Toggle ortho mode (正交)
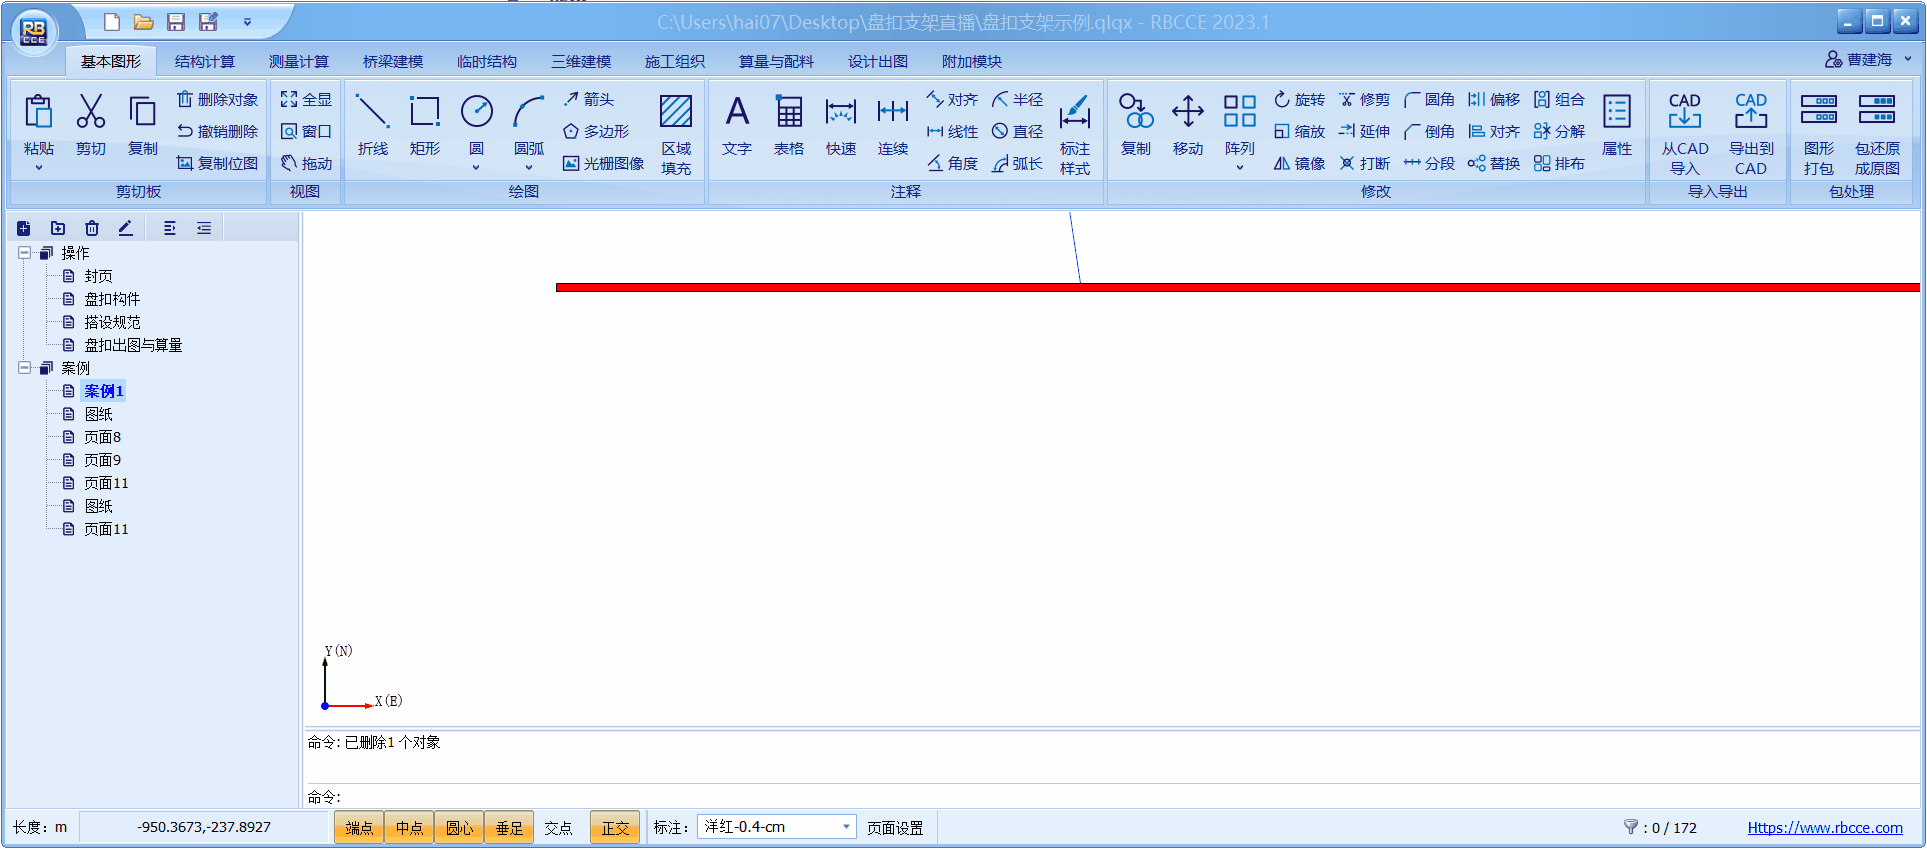The height and width of the screenshot is (850, 1927). click(615, 828)
